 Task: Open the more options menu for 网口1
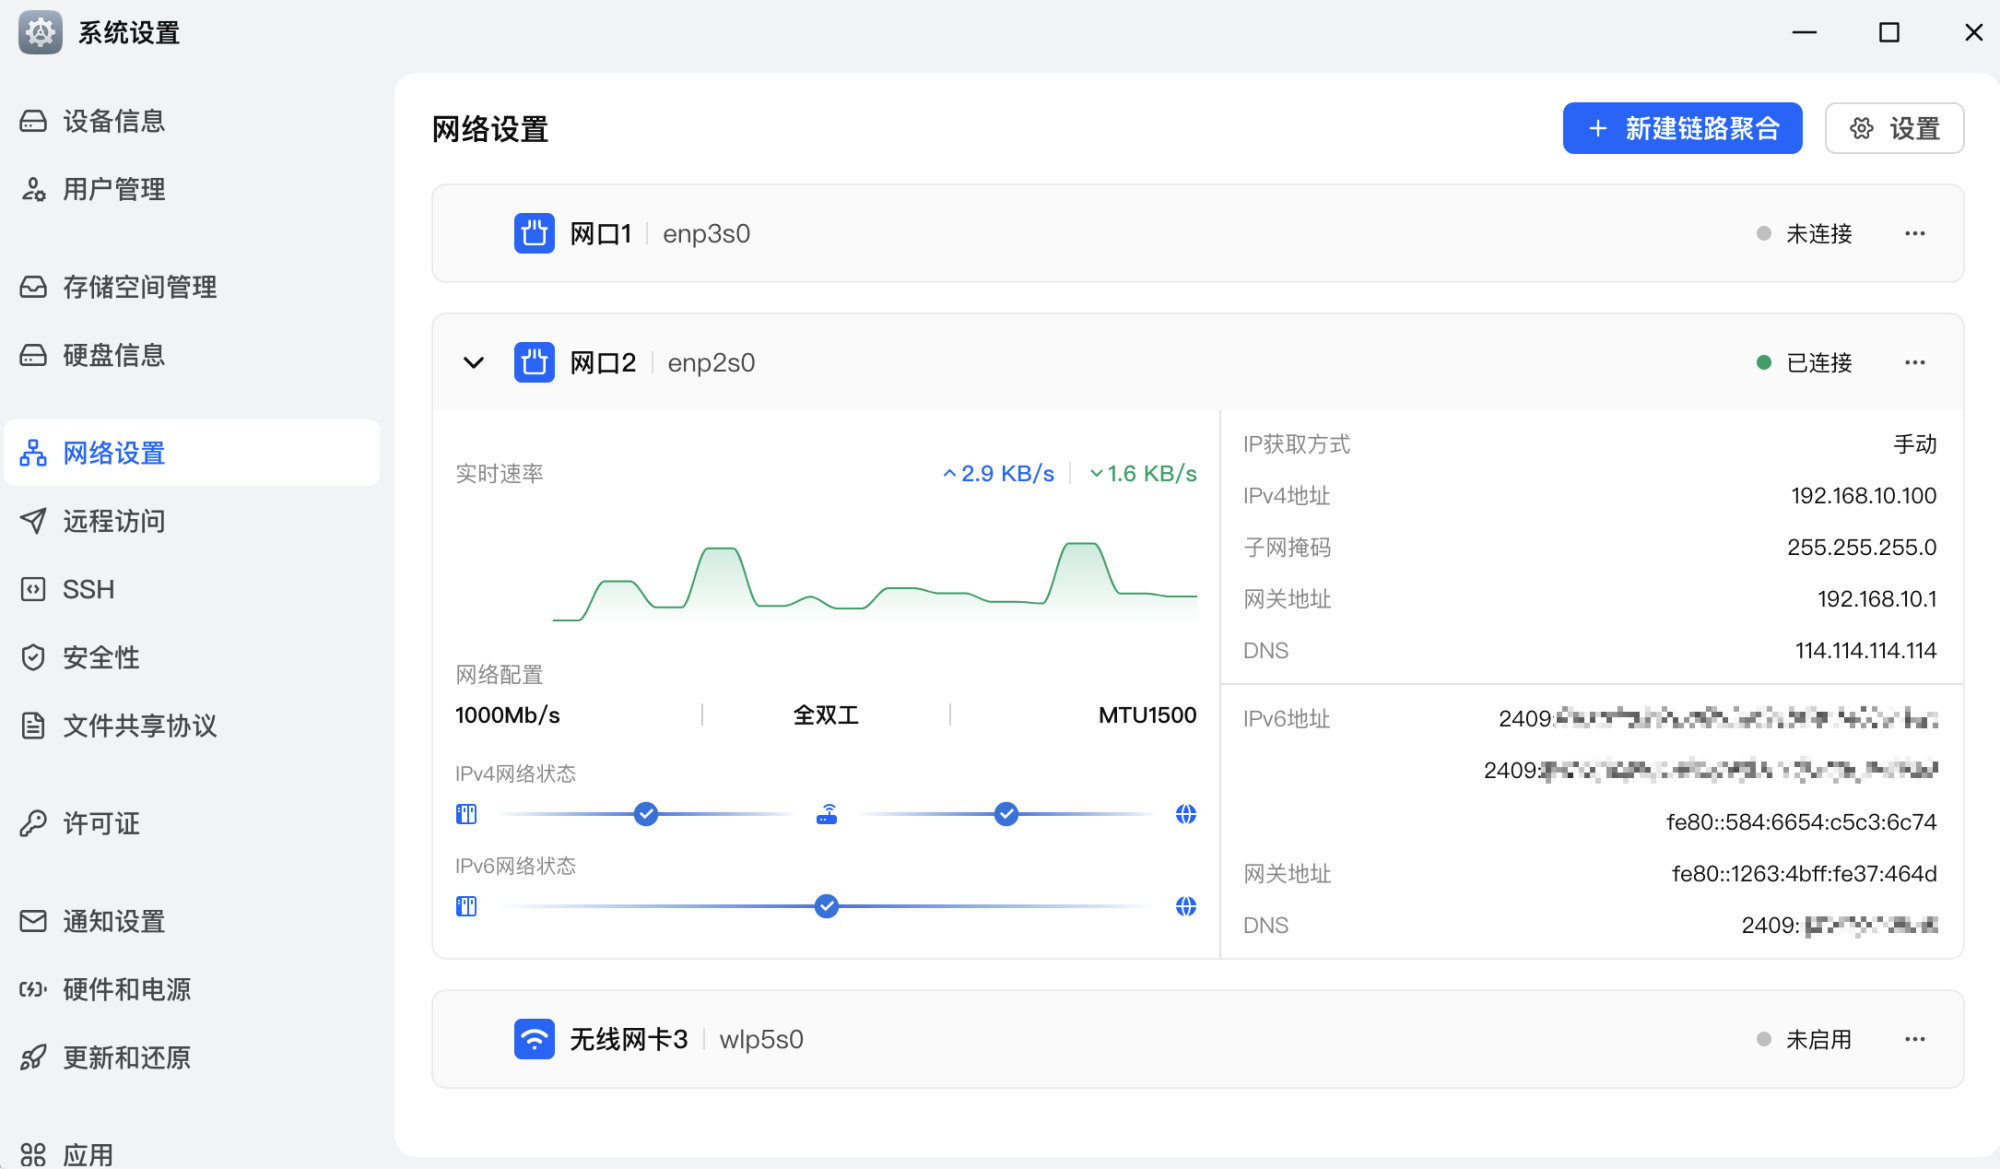pyautogui.click(x=1914, y=233)
